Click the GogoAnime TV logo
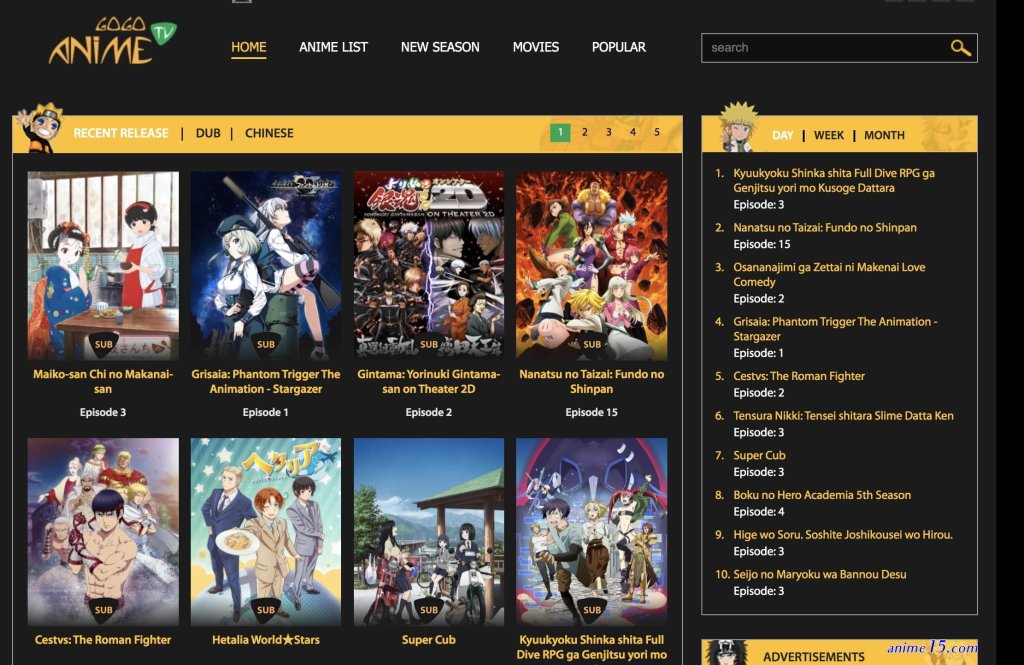This screenshot has height=665, width=1024. tap(112, 41)
